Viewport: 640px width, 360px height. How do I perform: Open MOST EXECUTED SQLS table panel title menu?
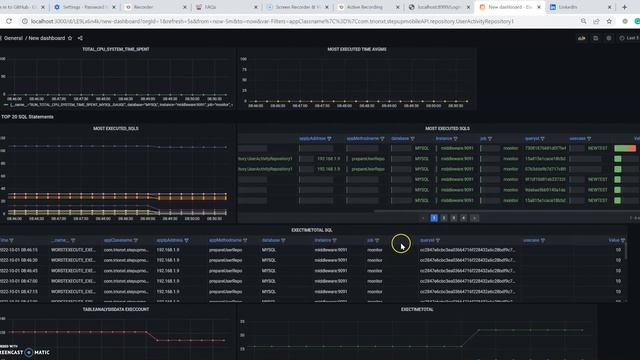447,128
